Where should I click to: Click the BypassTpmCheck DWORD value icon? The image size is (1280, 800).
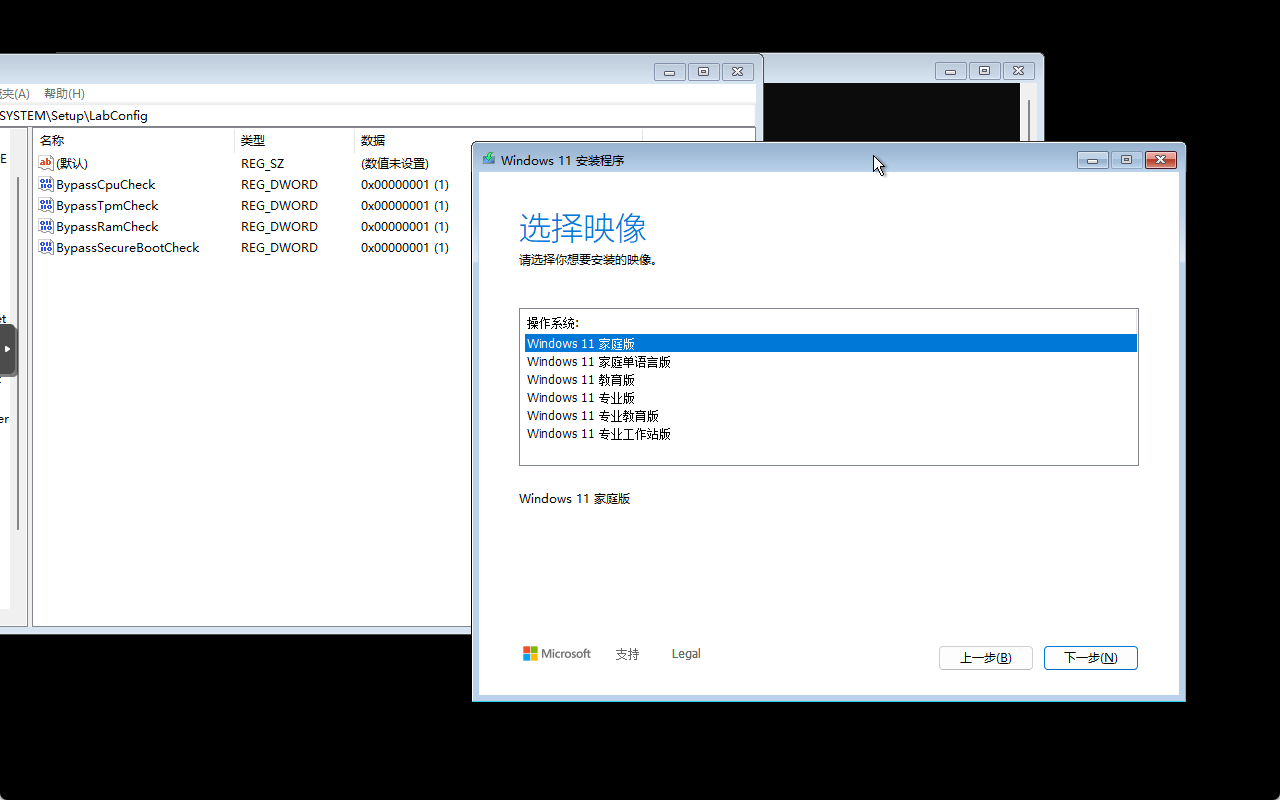(x=45, y=205)
